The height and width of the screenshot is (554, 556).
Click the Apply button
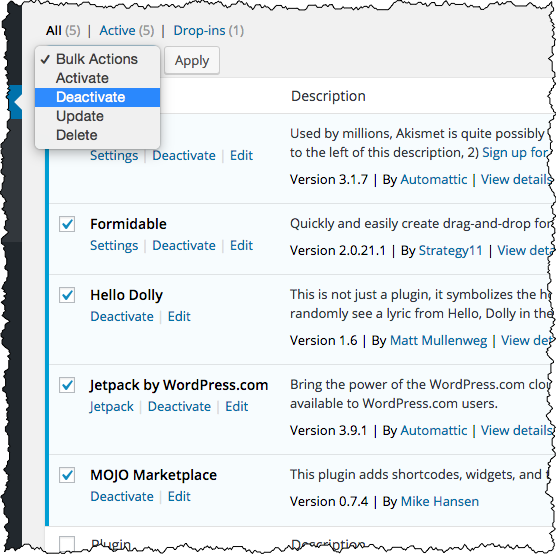(x=192, y=61)
